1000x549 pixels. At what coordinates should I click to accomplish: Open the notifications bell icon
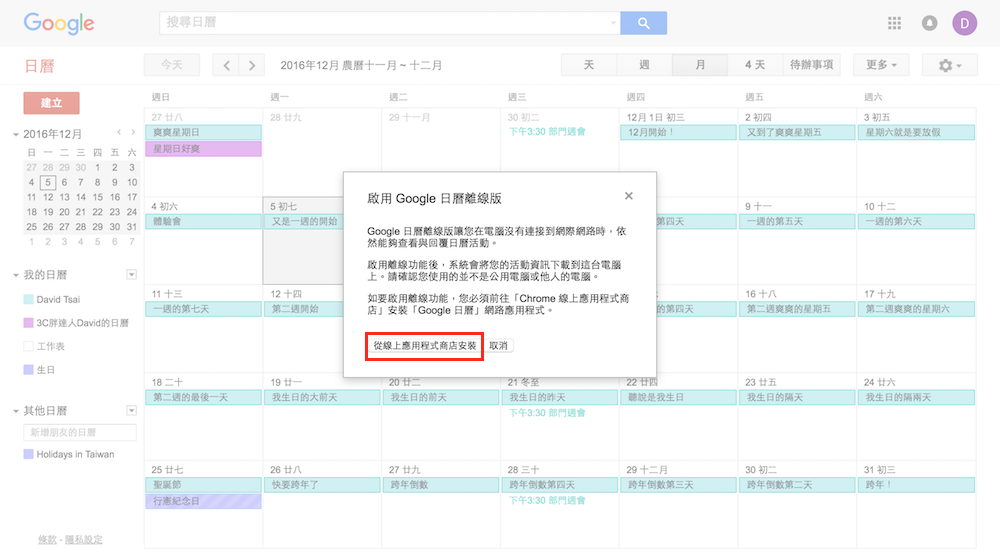[x=929, y=23]
